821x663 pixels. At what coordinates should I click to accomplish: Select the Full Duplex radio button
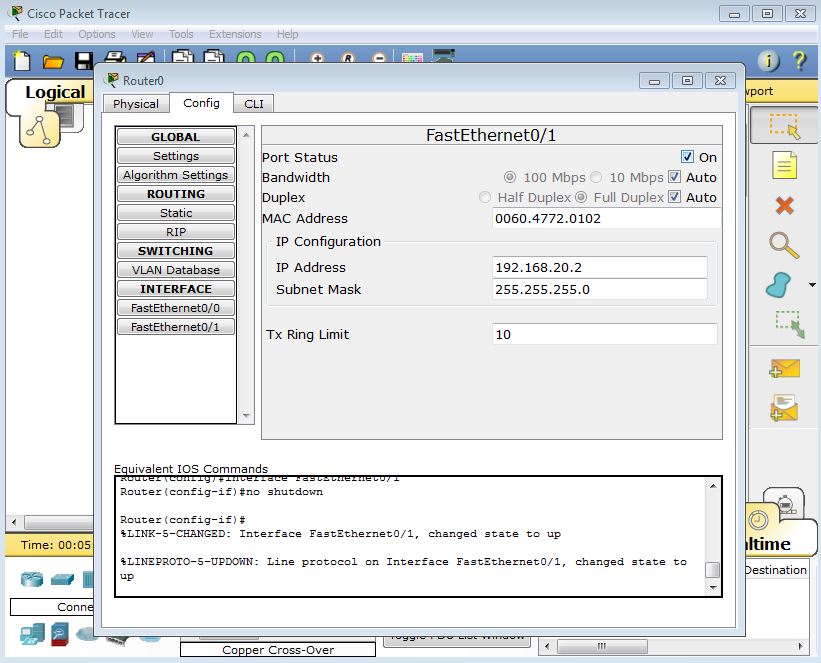point(581,197)
